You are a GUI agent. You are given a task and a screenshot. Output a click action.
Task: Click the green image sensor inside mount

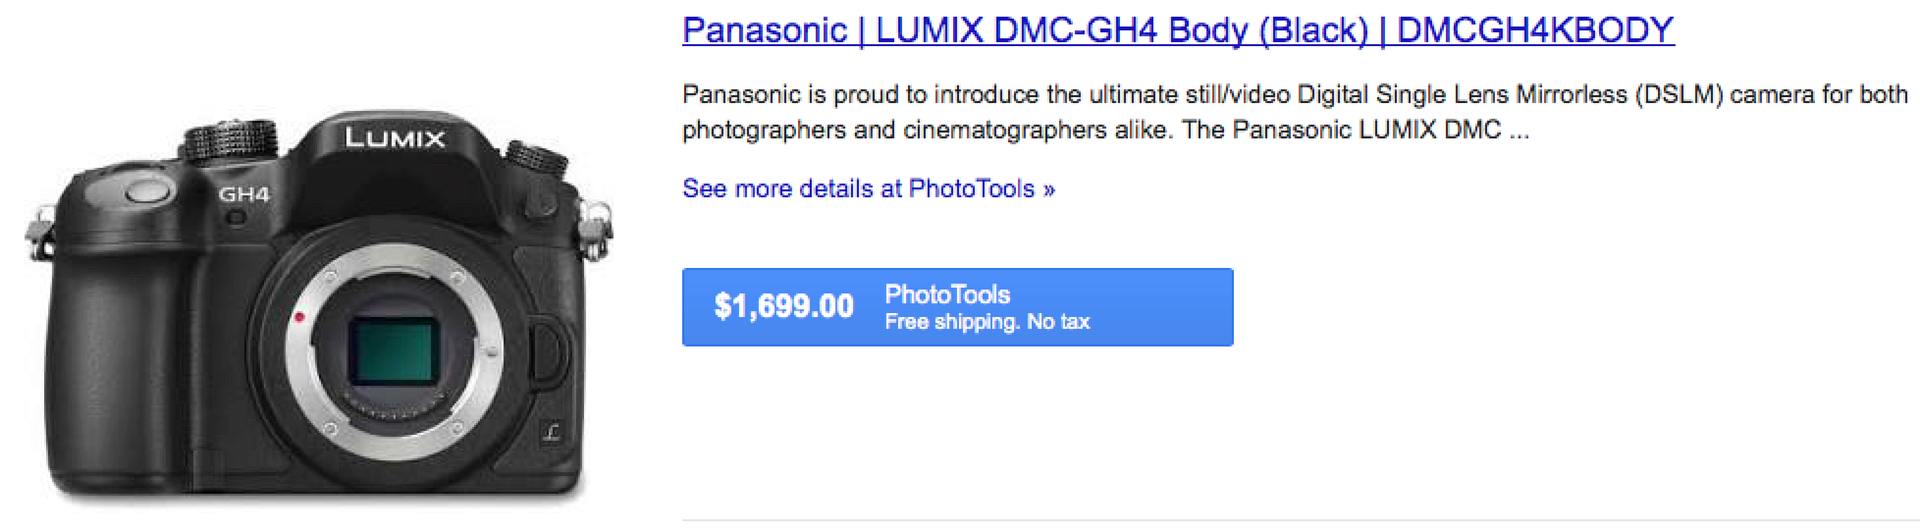pos(393,351)
